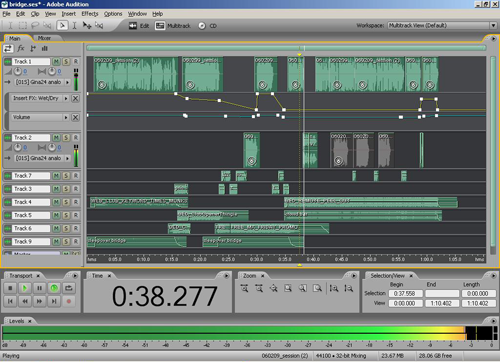This screenshot has height=362, width=500.
Task: Mute Track 9
Action: point(56,241)
